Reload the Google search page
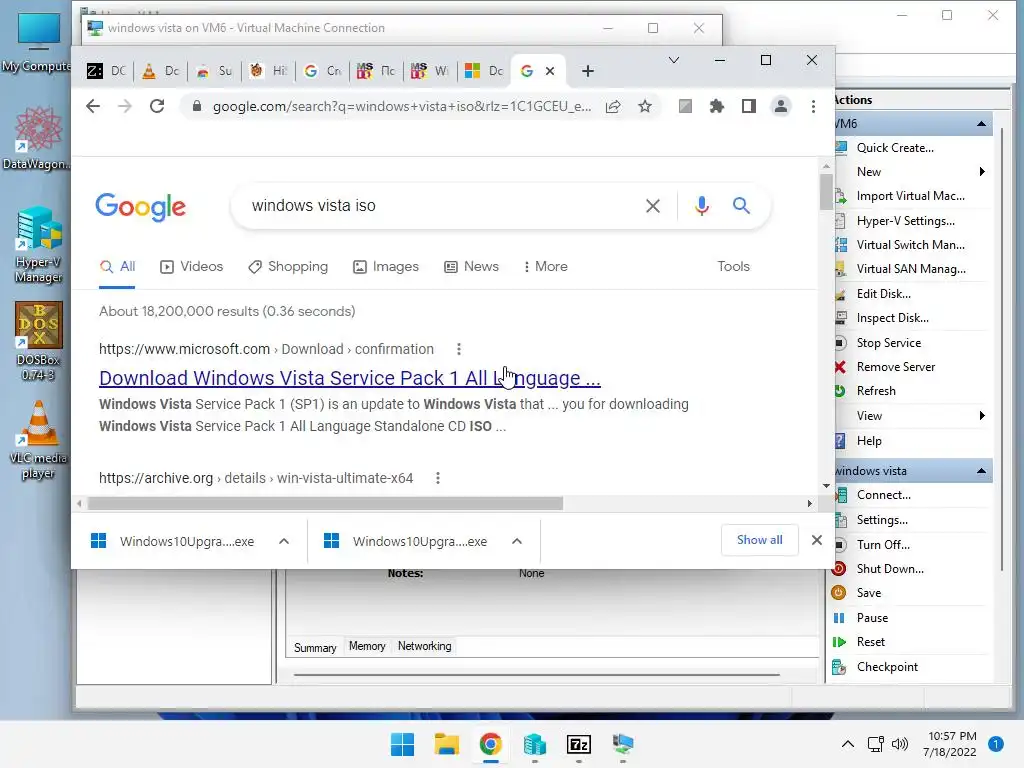Viewport: 1024px width, 768px height. (157, 106)
